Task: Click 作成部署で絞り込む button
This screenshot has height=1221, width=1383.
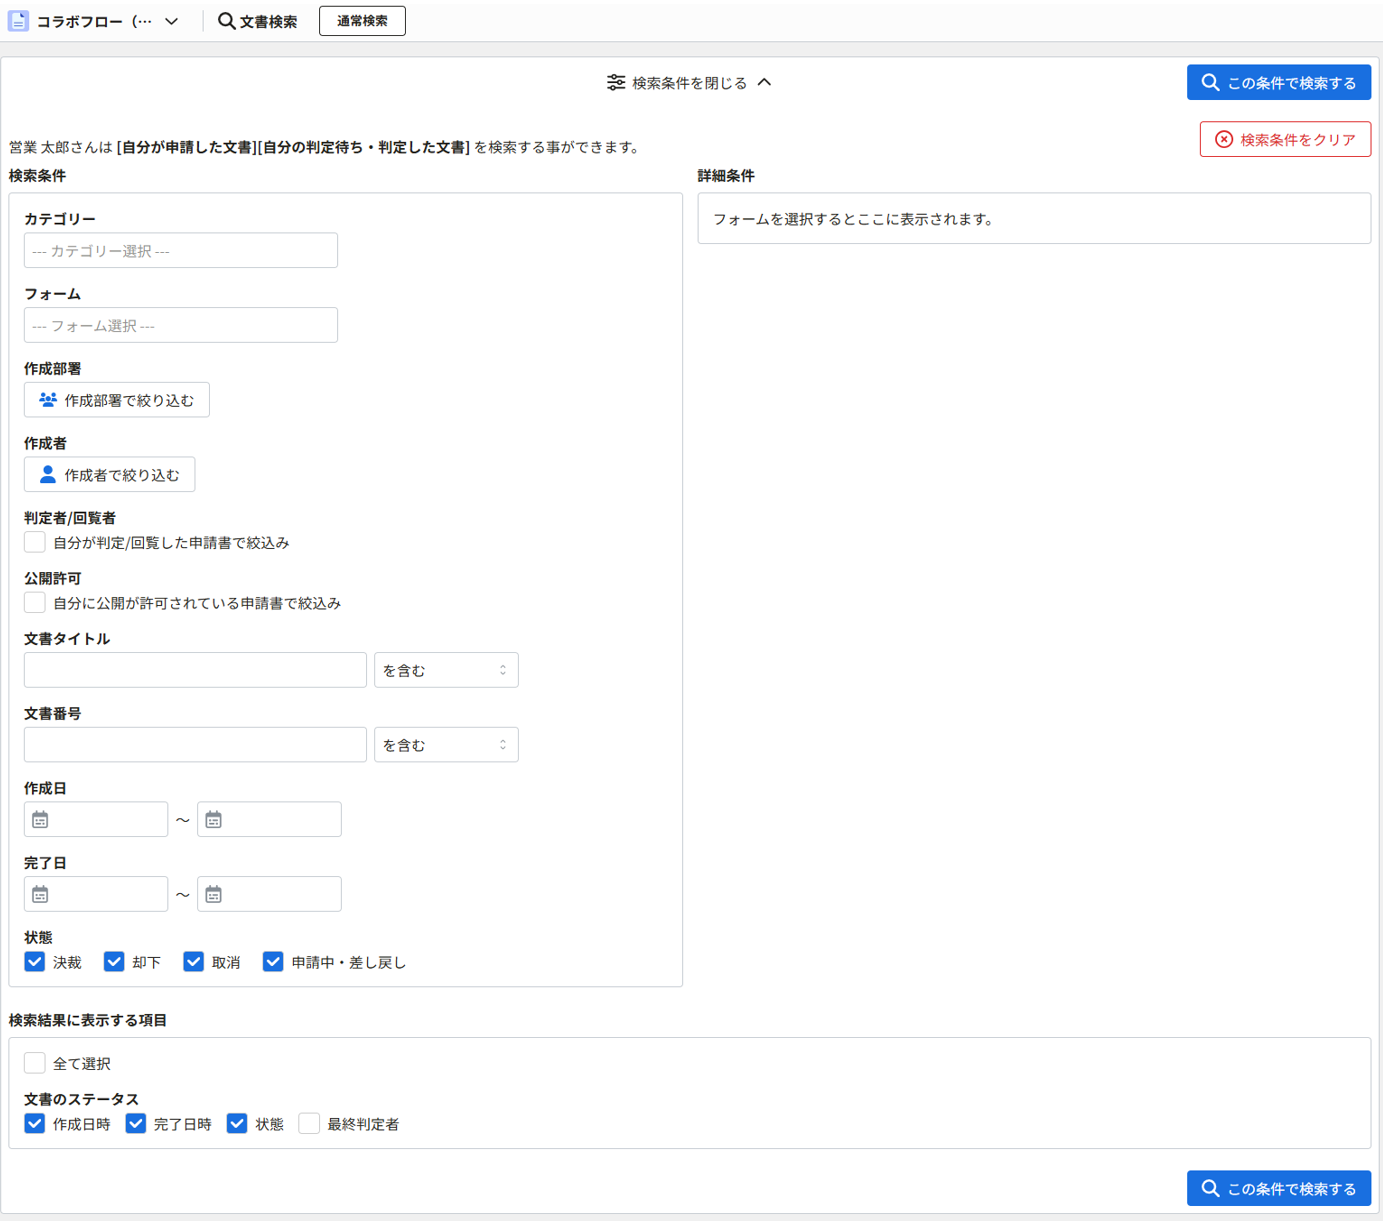Action: [117, 400]
